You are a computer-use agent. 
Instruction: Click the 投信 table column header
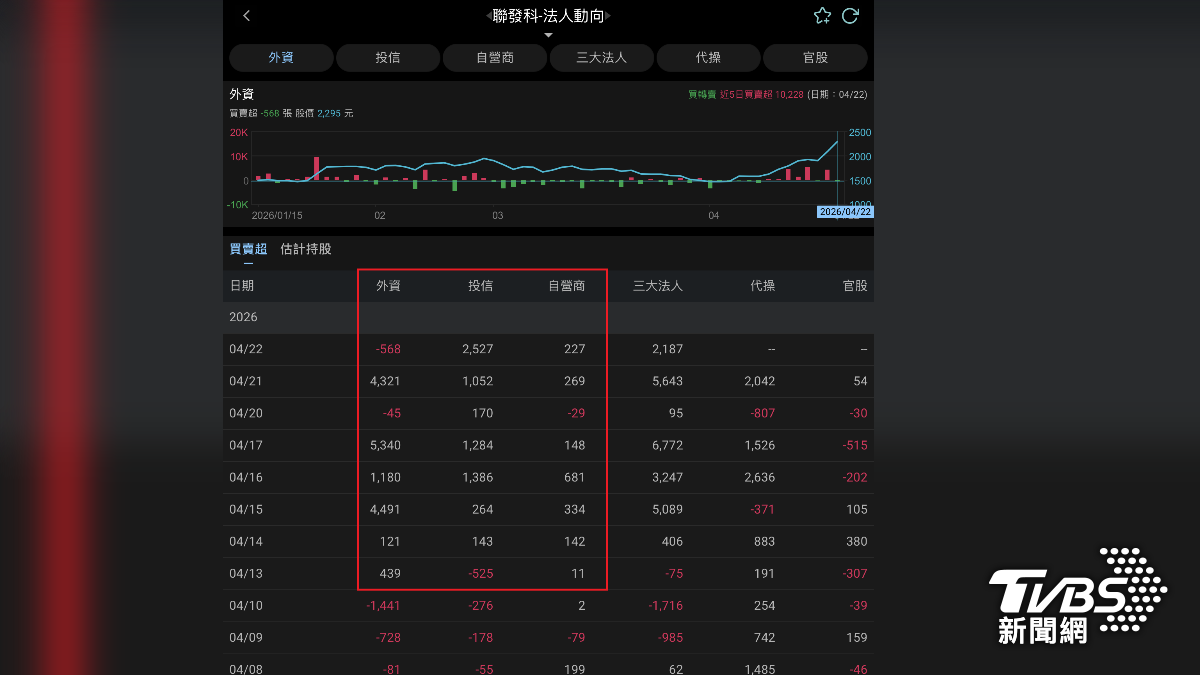point(480,286)
